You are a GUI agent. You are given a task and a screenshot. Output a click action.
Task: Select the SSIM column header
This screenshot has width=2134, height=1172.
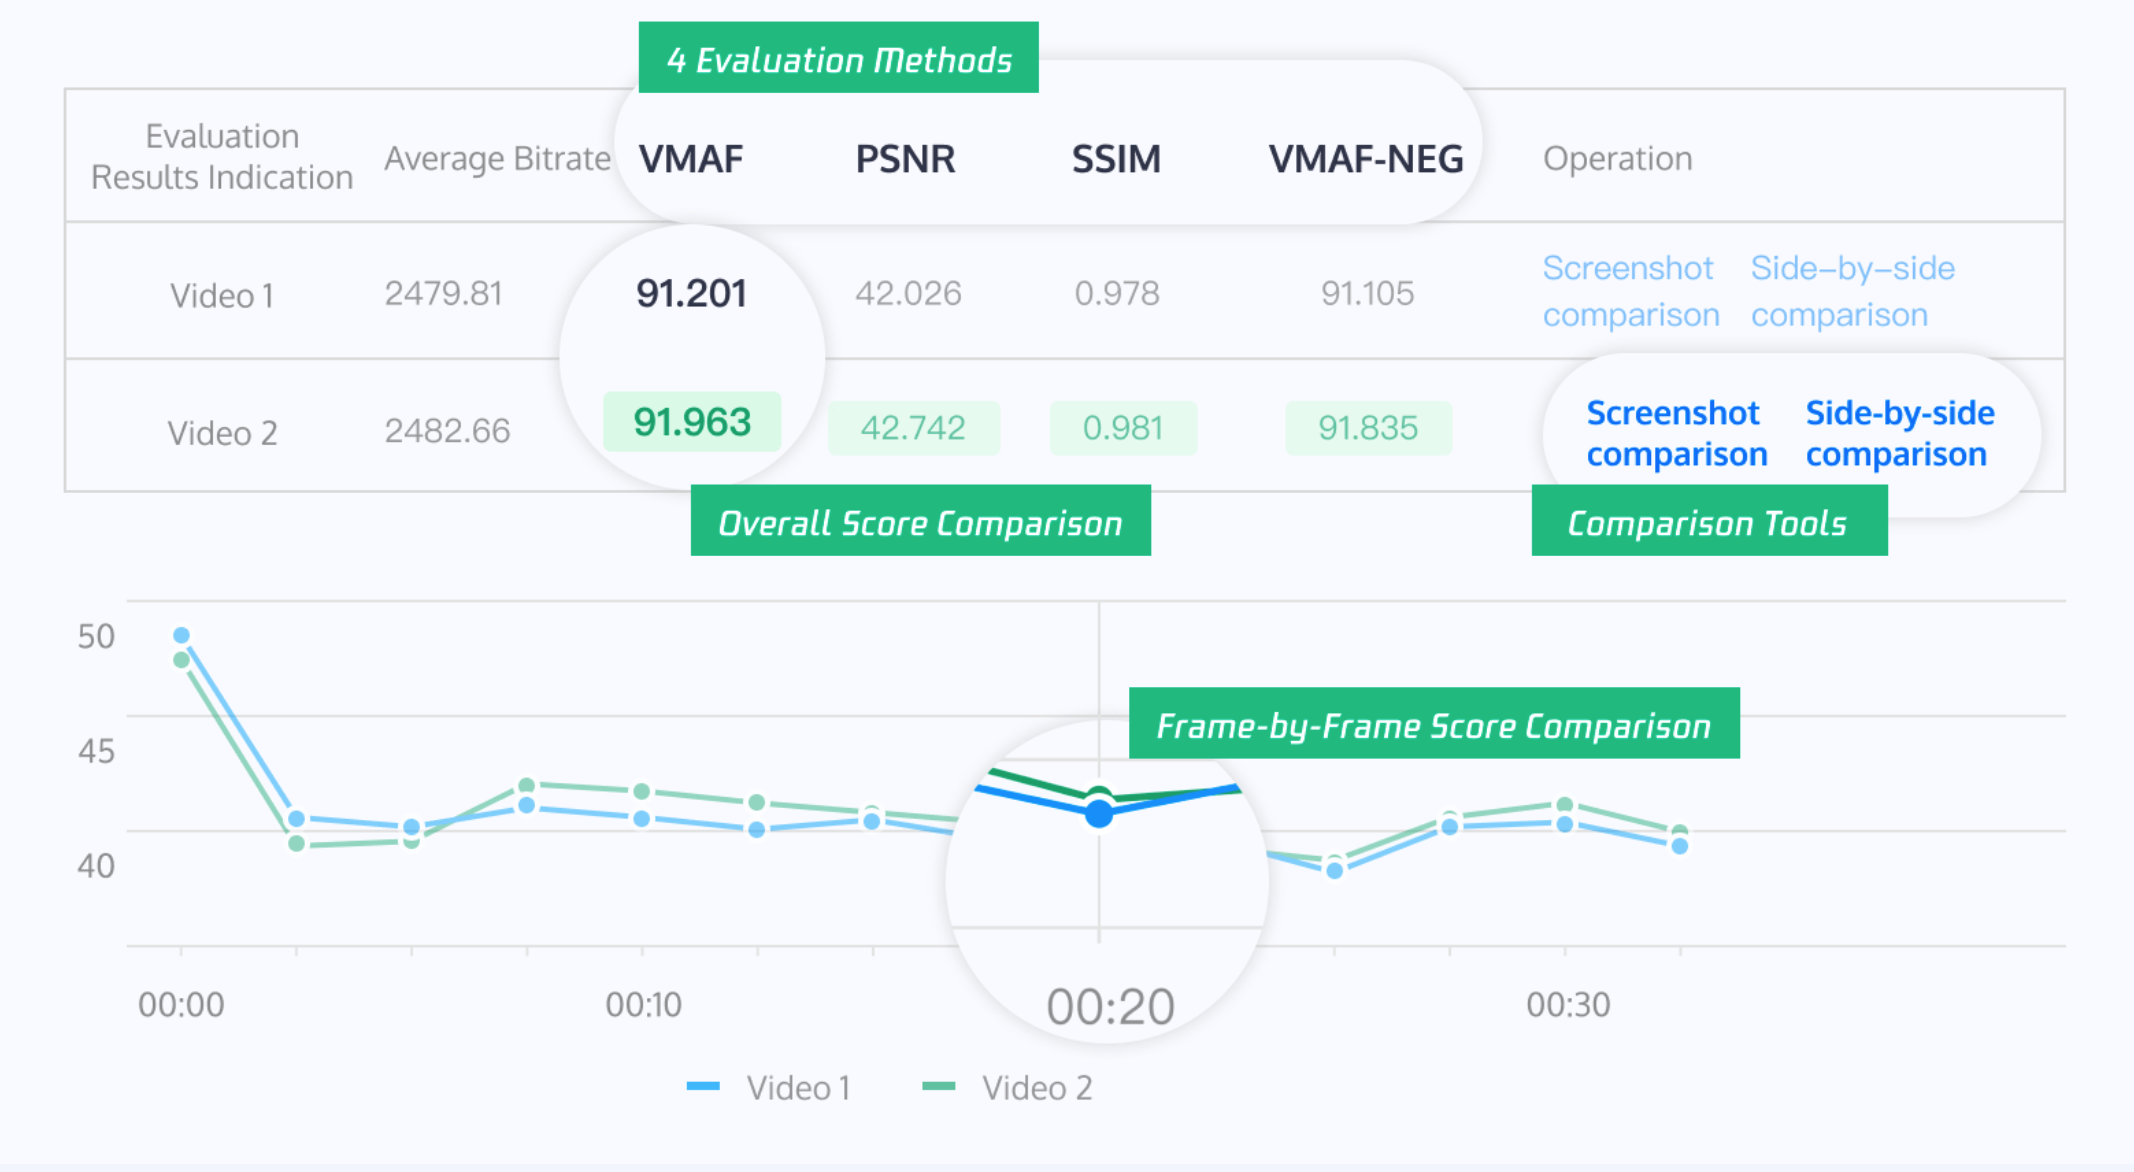coord(1116,159)
